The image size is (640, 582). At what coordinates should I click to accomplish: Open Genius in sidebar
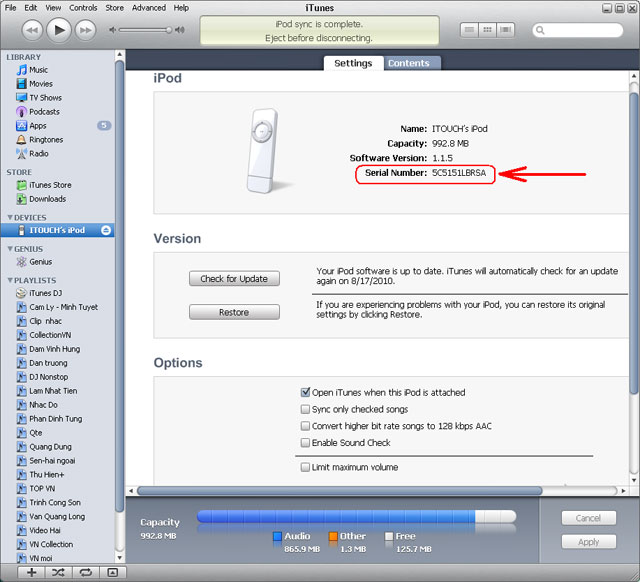[40, 262]
